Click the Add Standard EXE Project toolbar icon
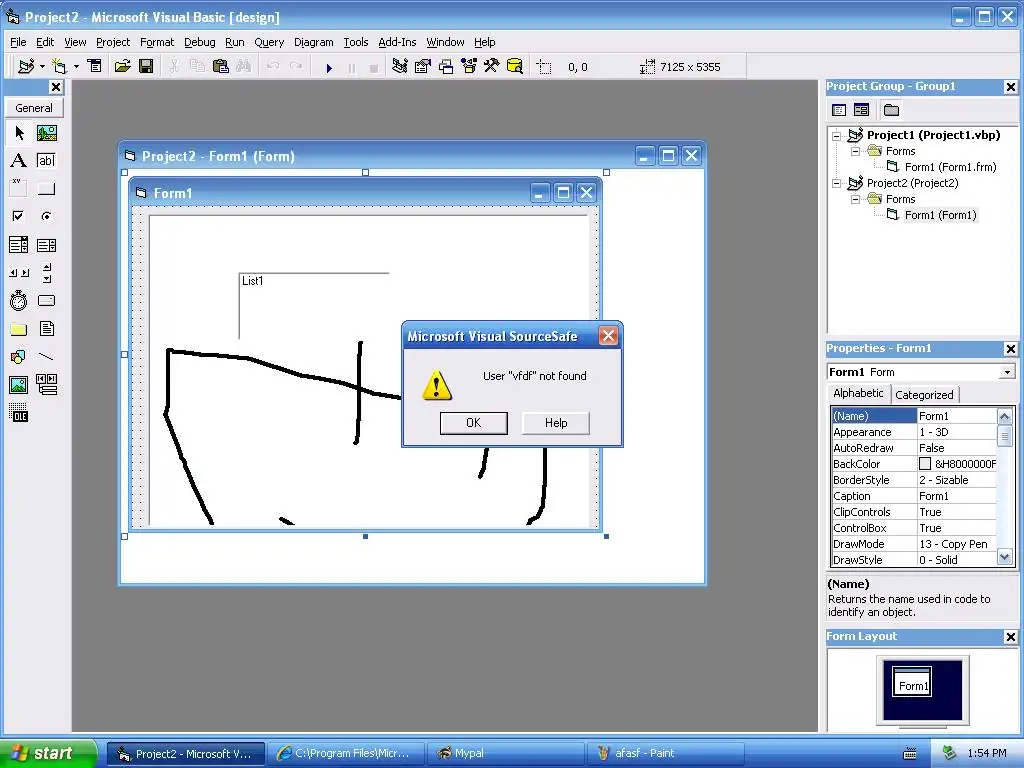Viewport: 1024px width, 768px height. coord(26,67)
